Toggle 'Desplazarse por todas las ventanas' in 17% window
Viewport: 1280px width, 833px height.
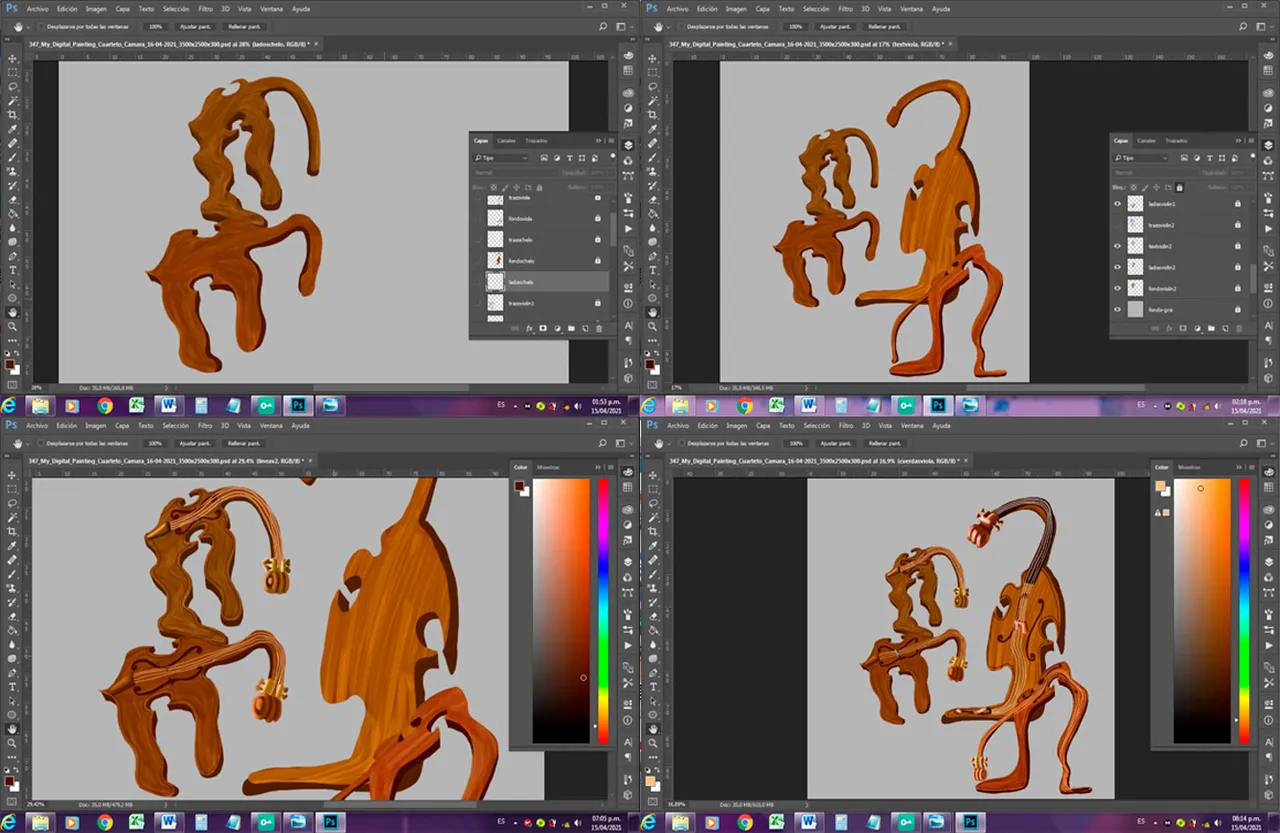pyautogui.click(x=681, y=25)
